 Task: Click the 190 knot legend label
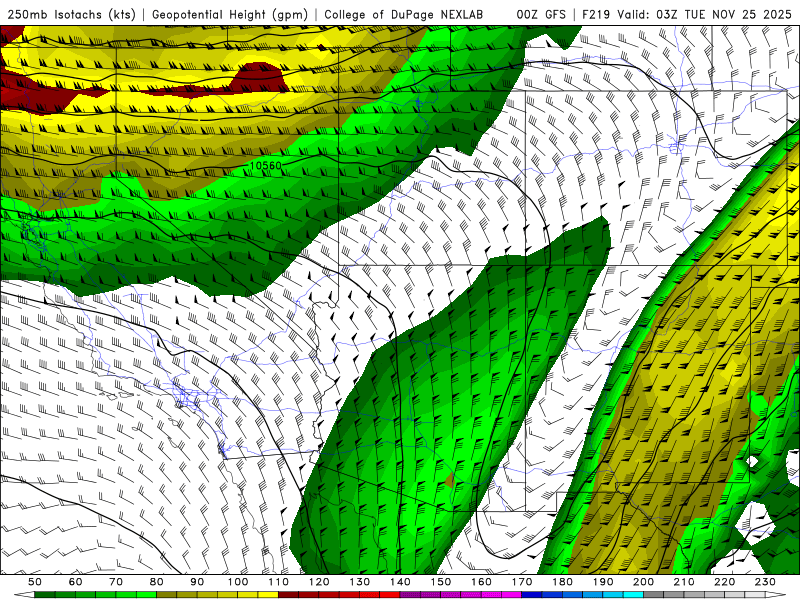pyautogui.click(x=603, y=582)
